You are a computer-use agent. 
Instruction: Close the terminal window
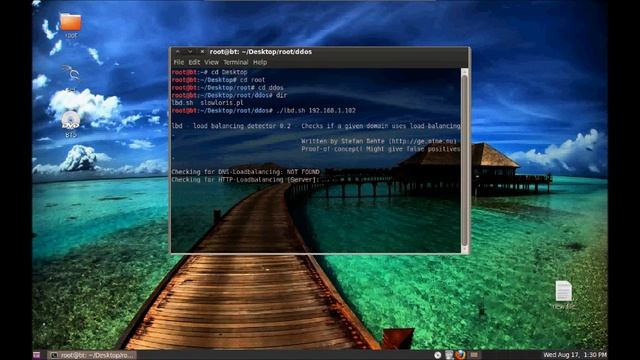[x=202, y=51]
